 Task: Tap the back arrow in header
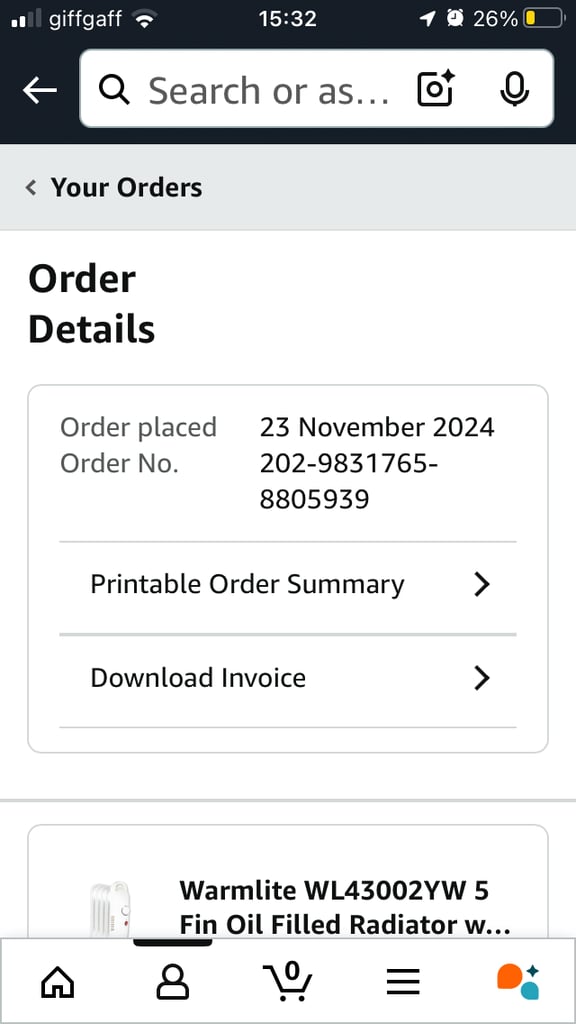coord(40,90)
